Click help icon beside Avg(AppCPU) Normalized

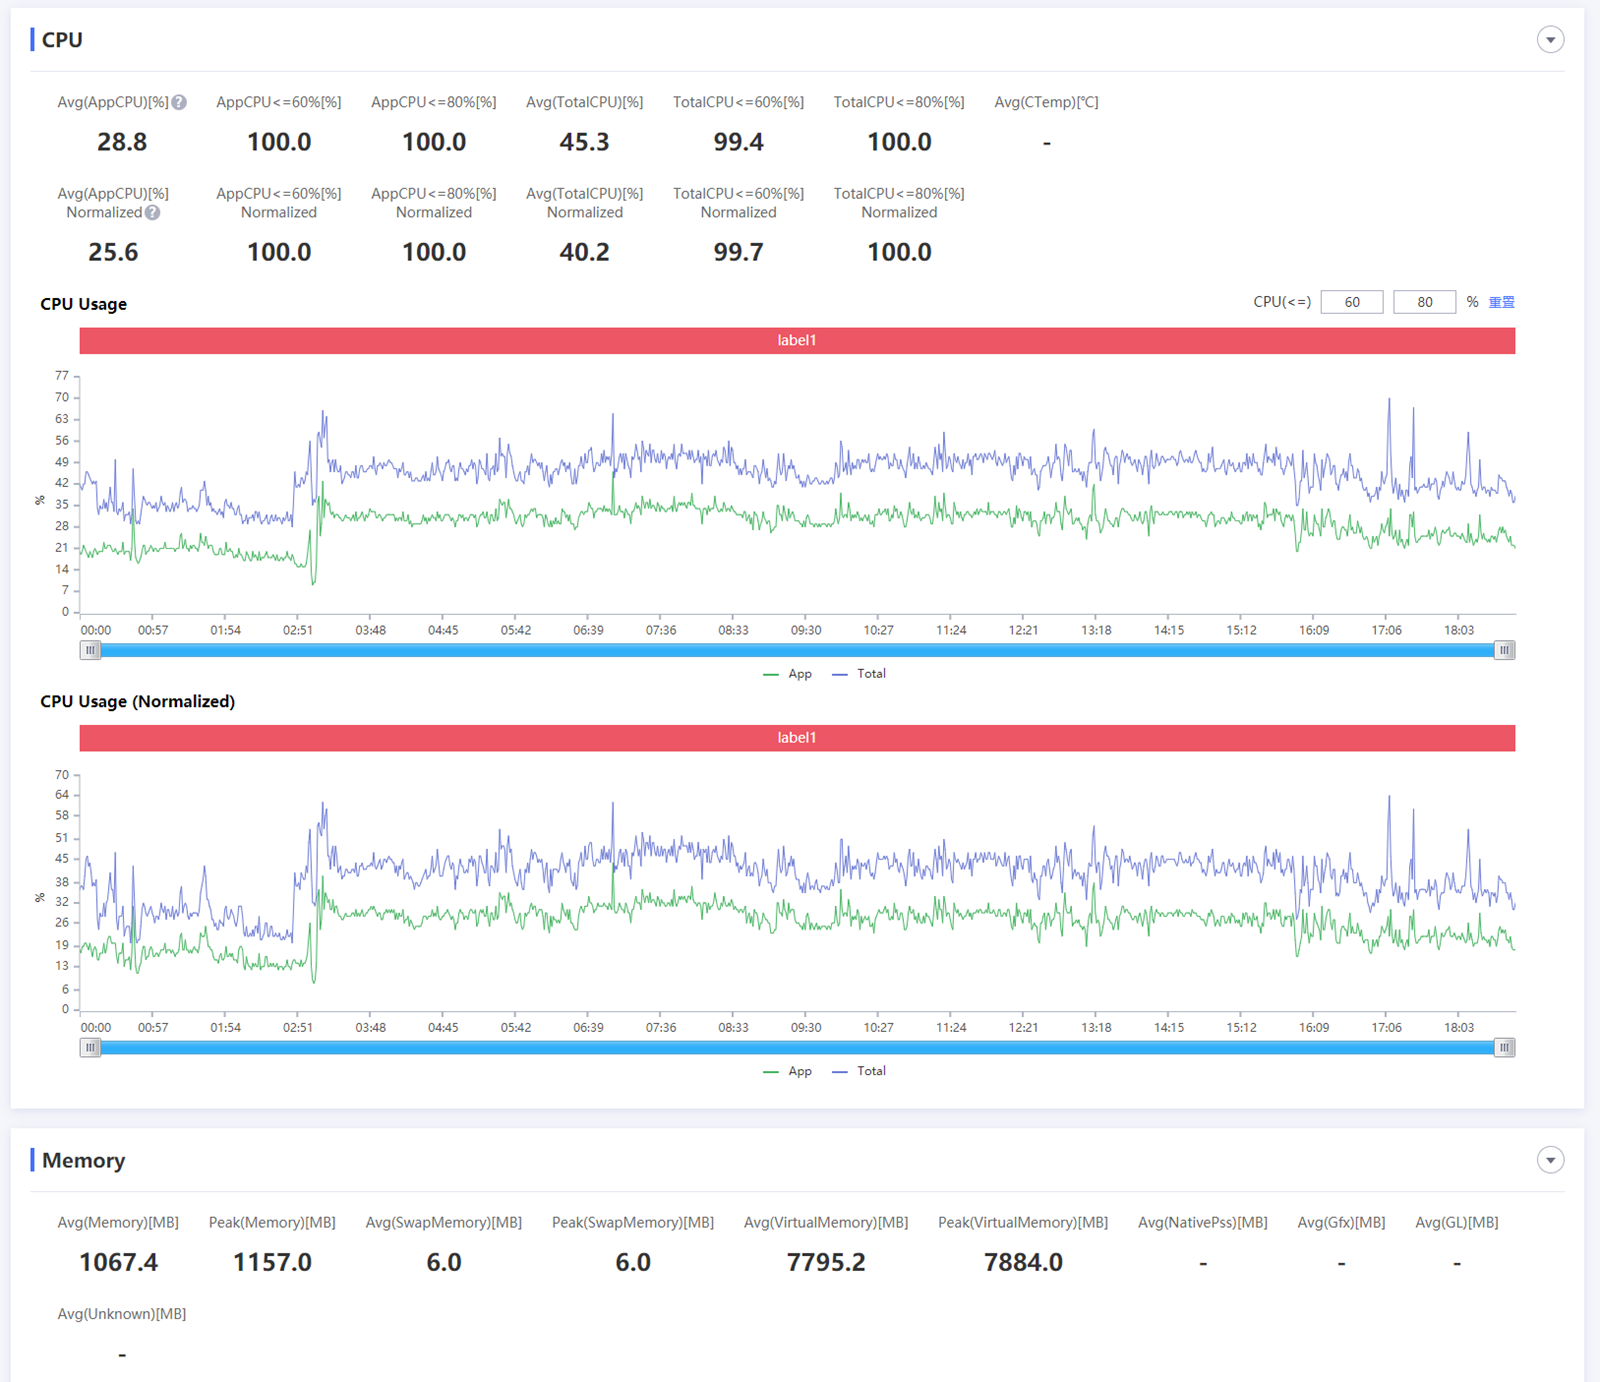pyautogui.click(x=152, y=212)
